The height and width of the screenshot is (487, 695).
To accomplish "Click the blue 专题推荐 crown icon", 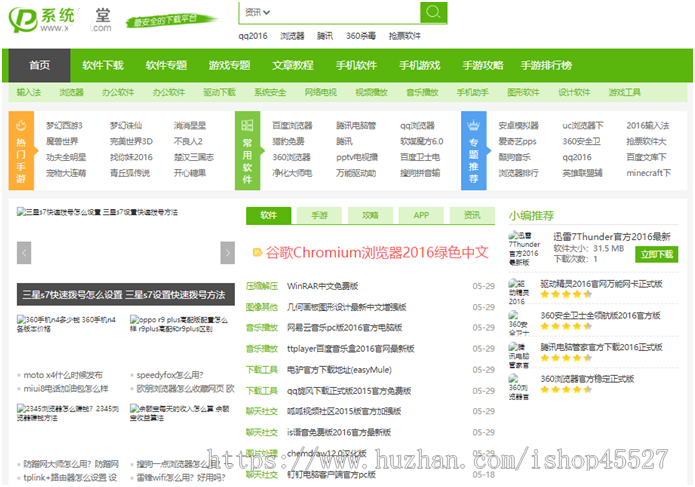I will tap(473, 125).
